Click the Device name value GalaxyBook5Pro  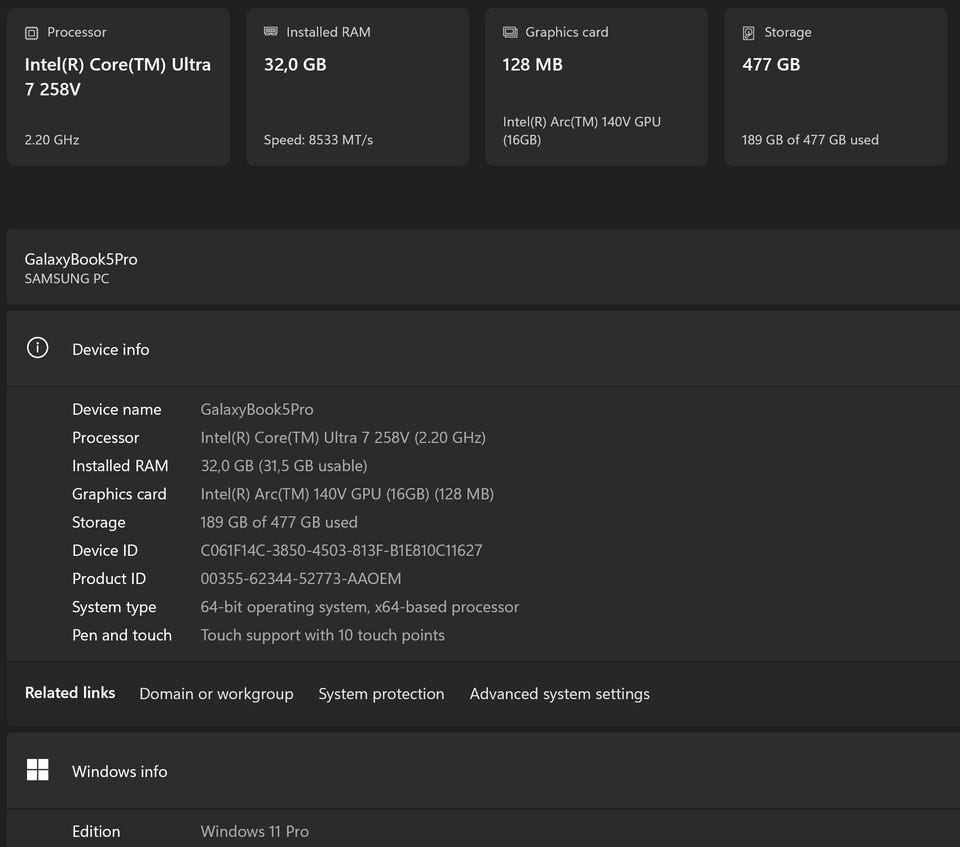click(x=257, y=409)
